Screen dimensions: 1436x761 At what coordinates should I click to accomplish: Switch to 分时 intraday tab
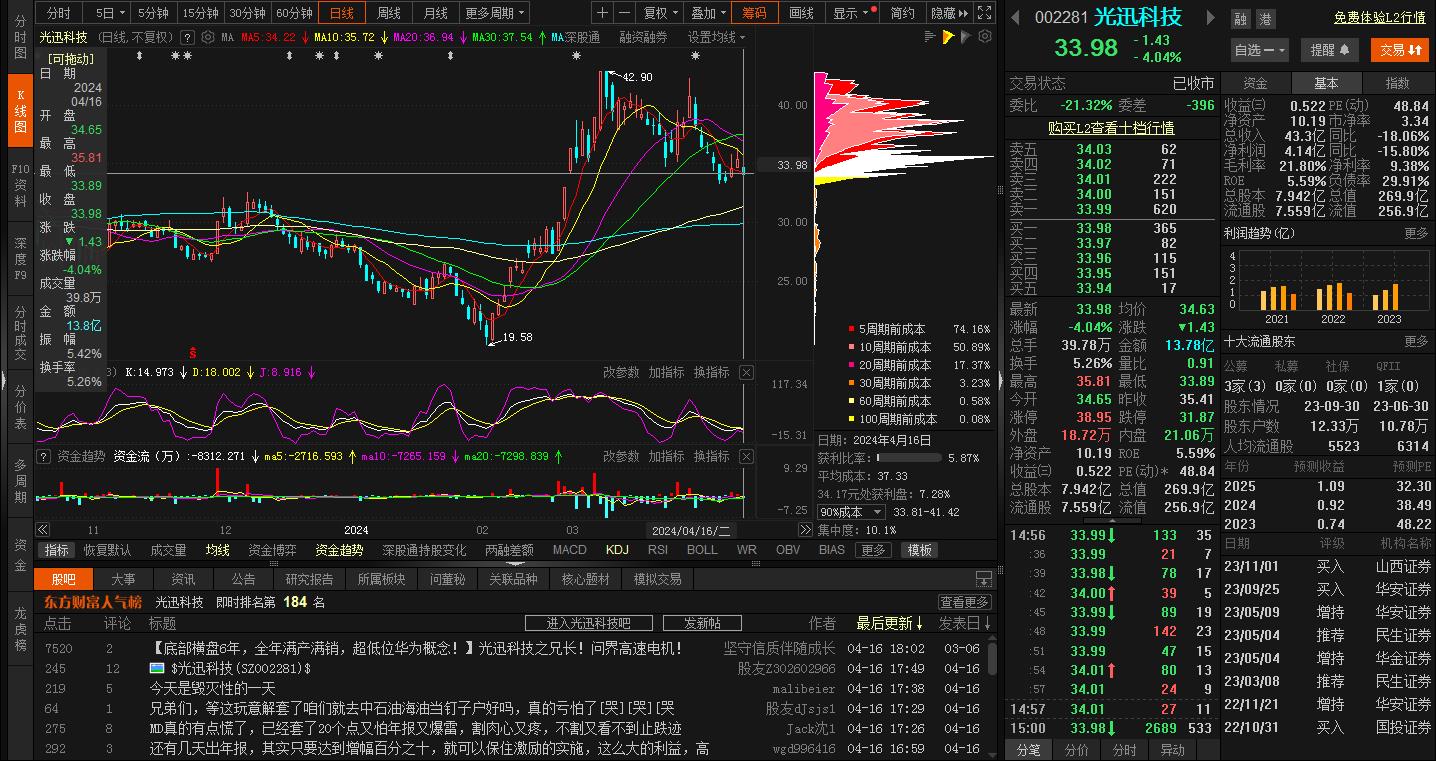tap(59, 13)
